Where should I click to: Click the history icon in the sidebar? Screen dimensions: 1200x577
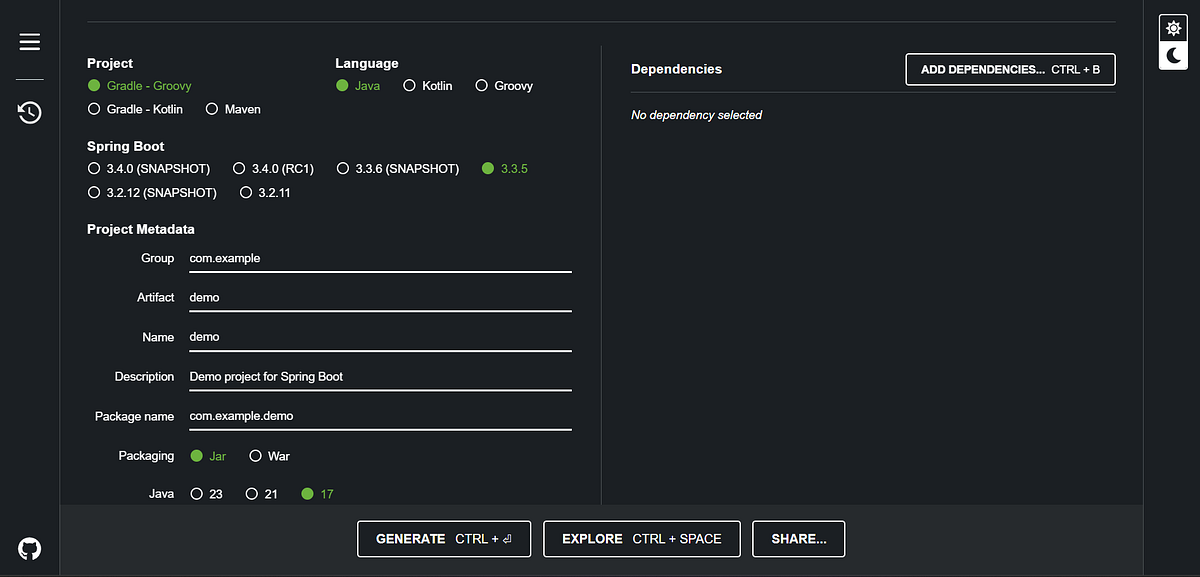29,113
